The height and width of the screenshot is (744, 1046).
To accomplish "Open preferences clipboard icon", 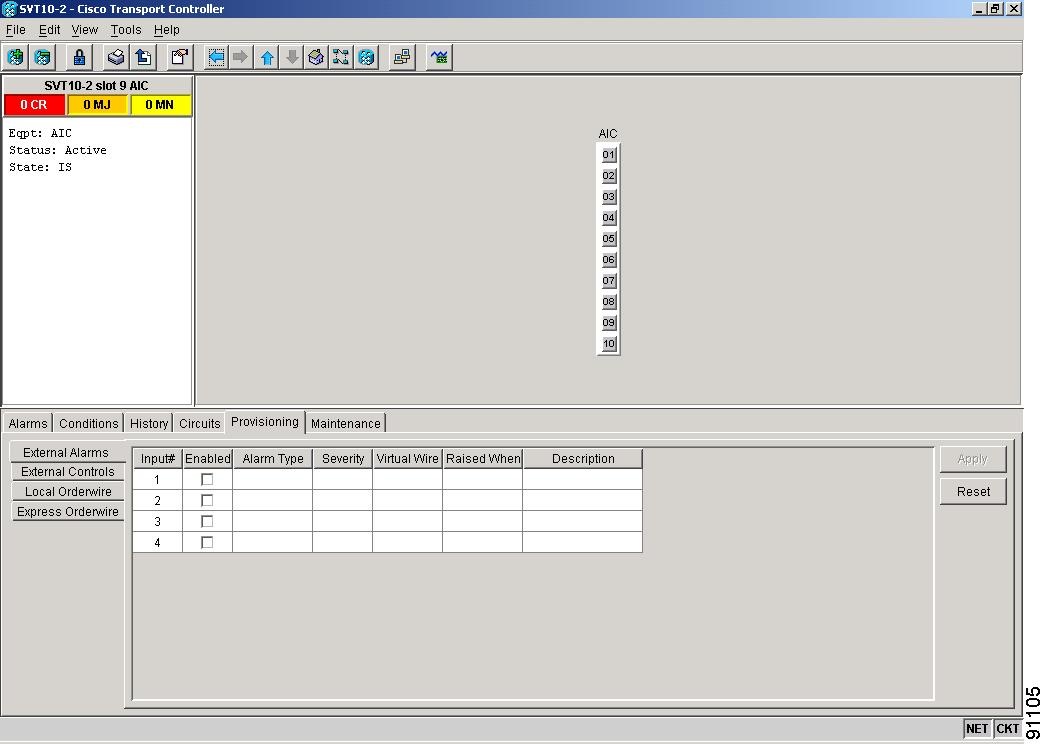I will (x=179, y=57).
